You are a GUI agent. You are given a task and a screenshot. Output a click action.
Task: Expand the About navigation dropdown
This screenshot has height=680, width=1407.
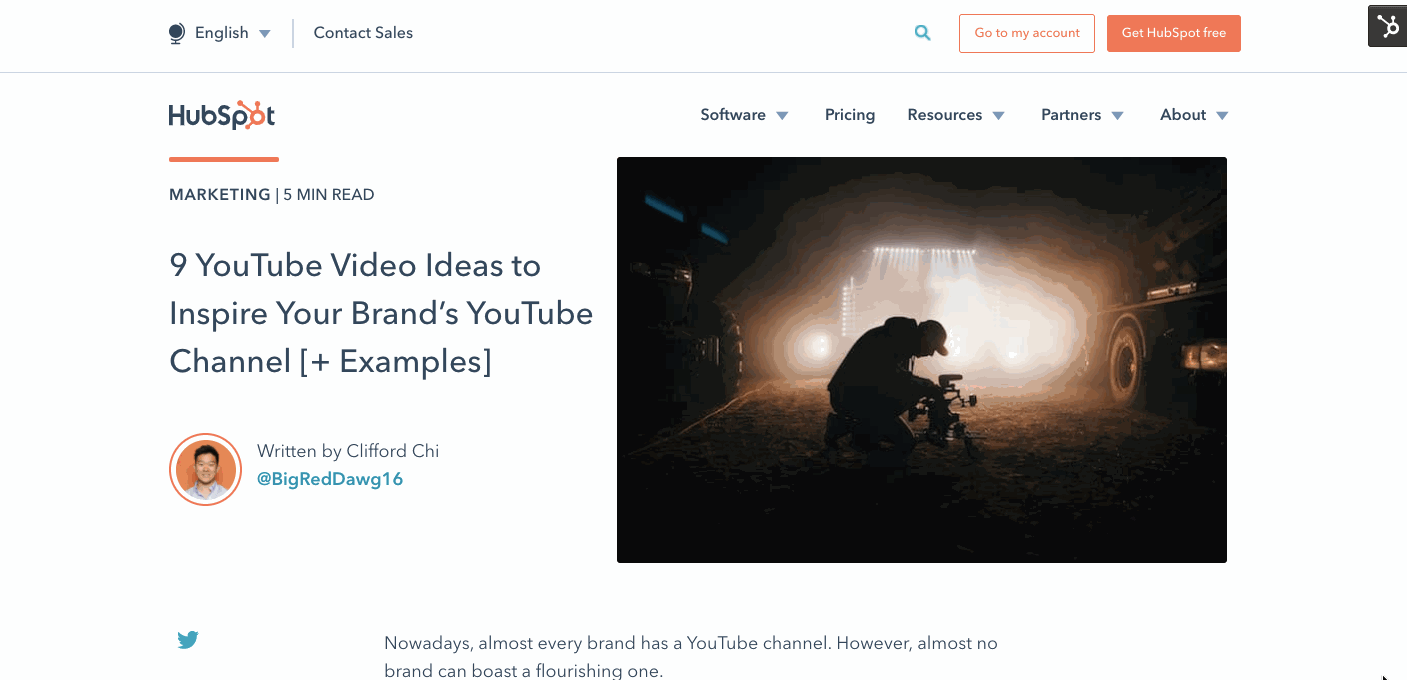tap(1192, 114)
